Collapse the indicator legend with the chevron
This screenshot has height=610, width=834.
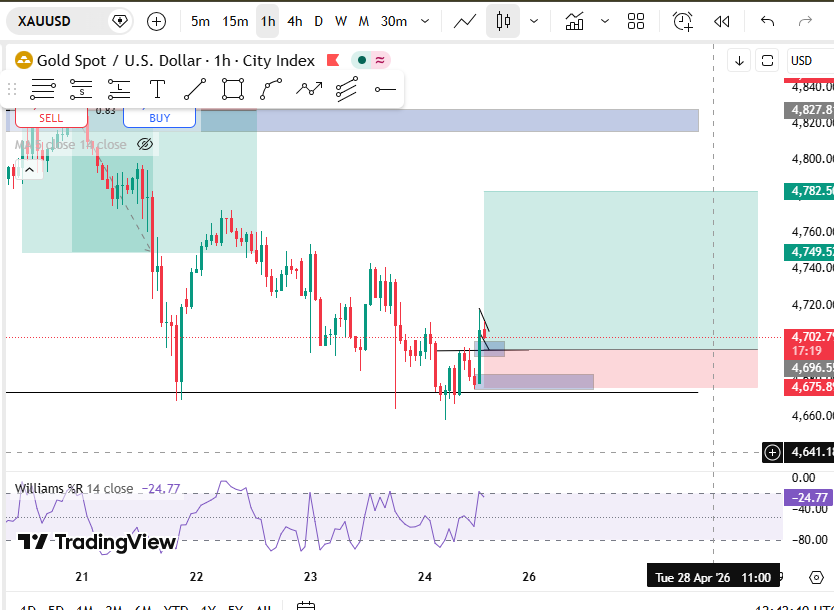30,170
